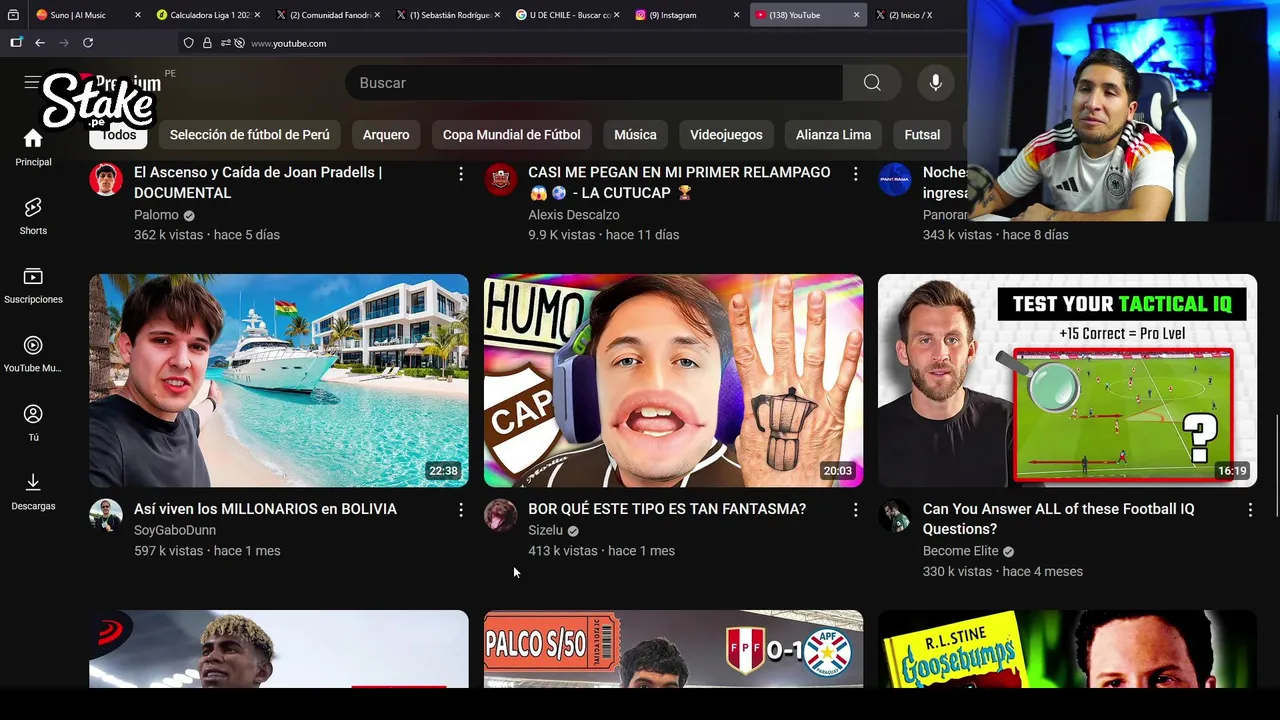Open title Así viven los MILLONARIOS en BOLIVIA
Viewport: 1280px width, 720px height.
click(x=265, y=509)
